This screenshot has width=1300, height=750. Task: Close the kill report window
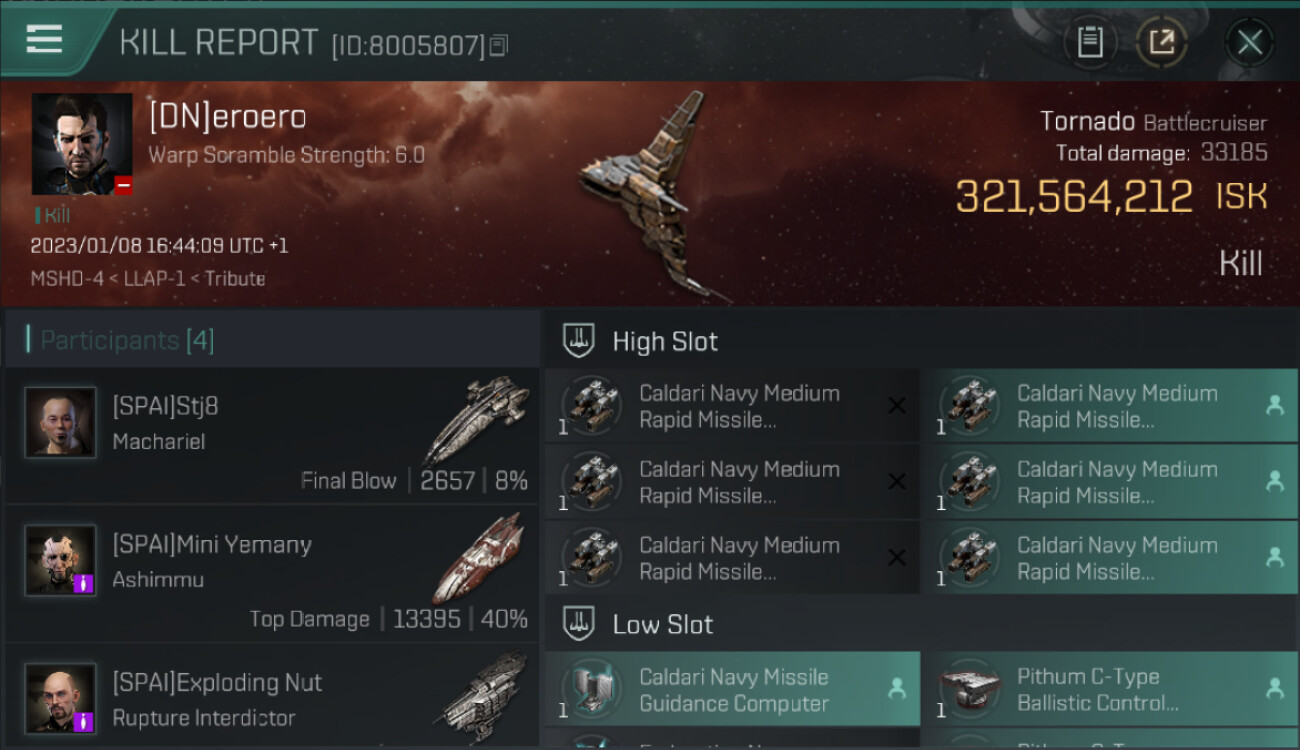pos(1250,42)
